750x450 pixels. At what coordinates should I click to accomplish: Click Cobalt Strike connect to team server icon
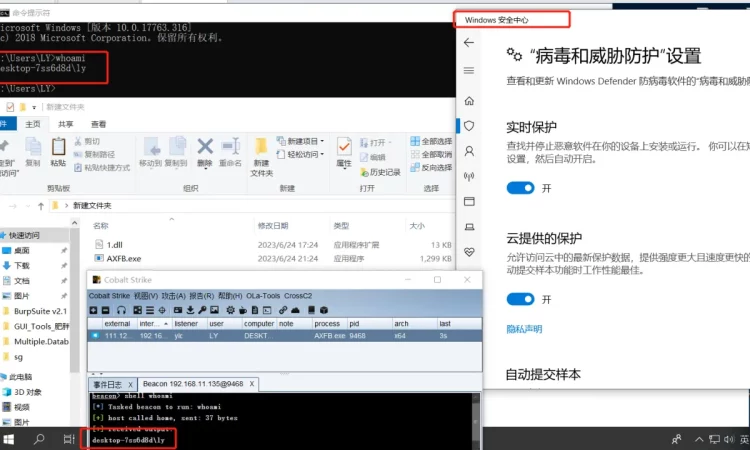(x=93, y=310)
